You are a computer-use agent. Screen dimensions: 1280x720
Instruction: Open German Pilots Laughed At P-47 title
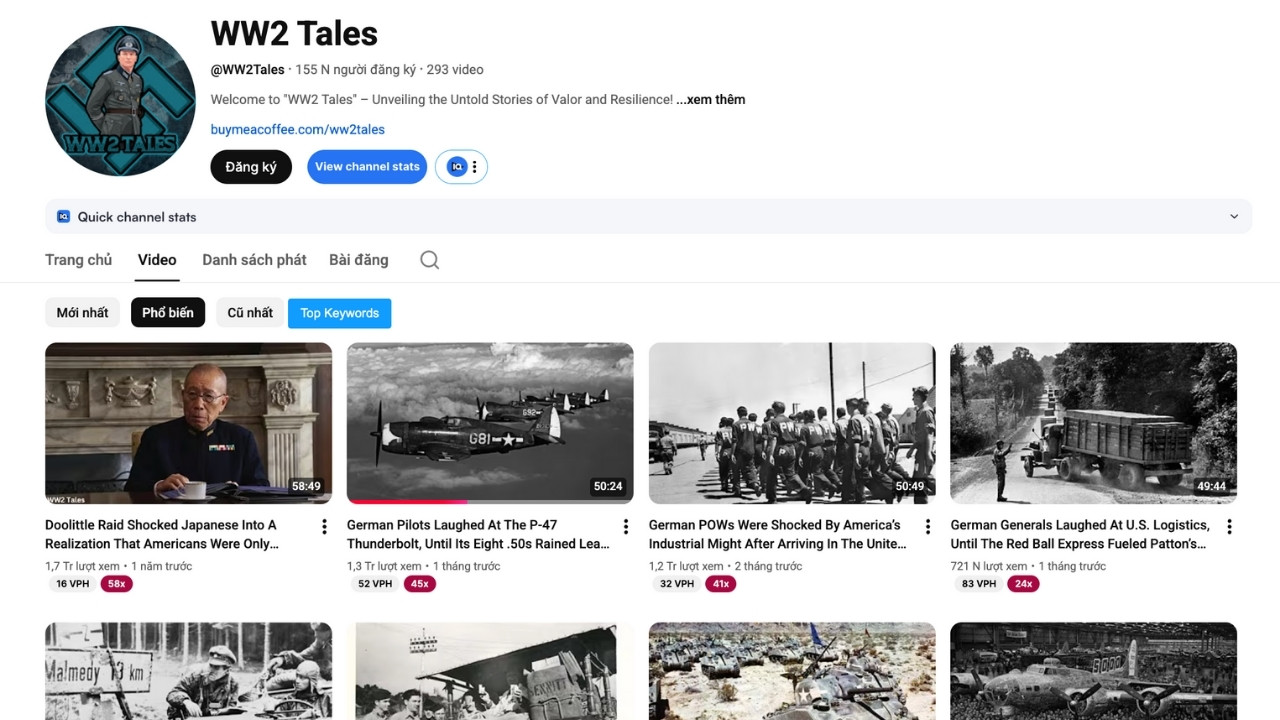tap(478, 534)
